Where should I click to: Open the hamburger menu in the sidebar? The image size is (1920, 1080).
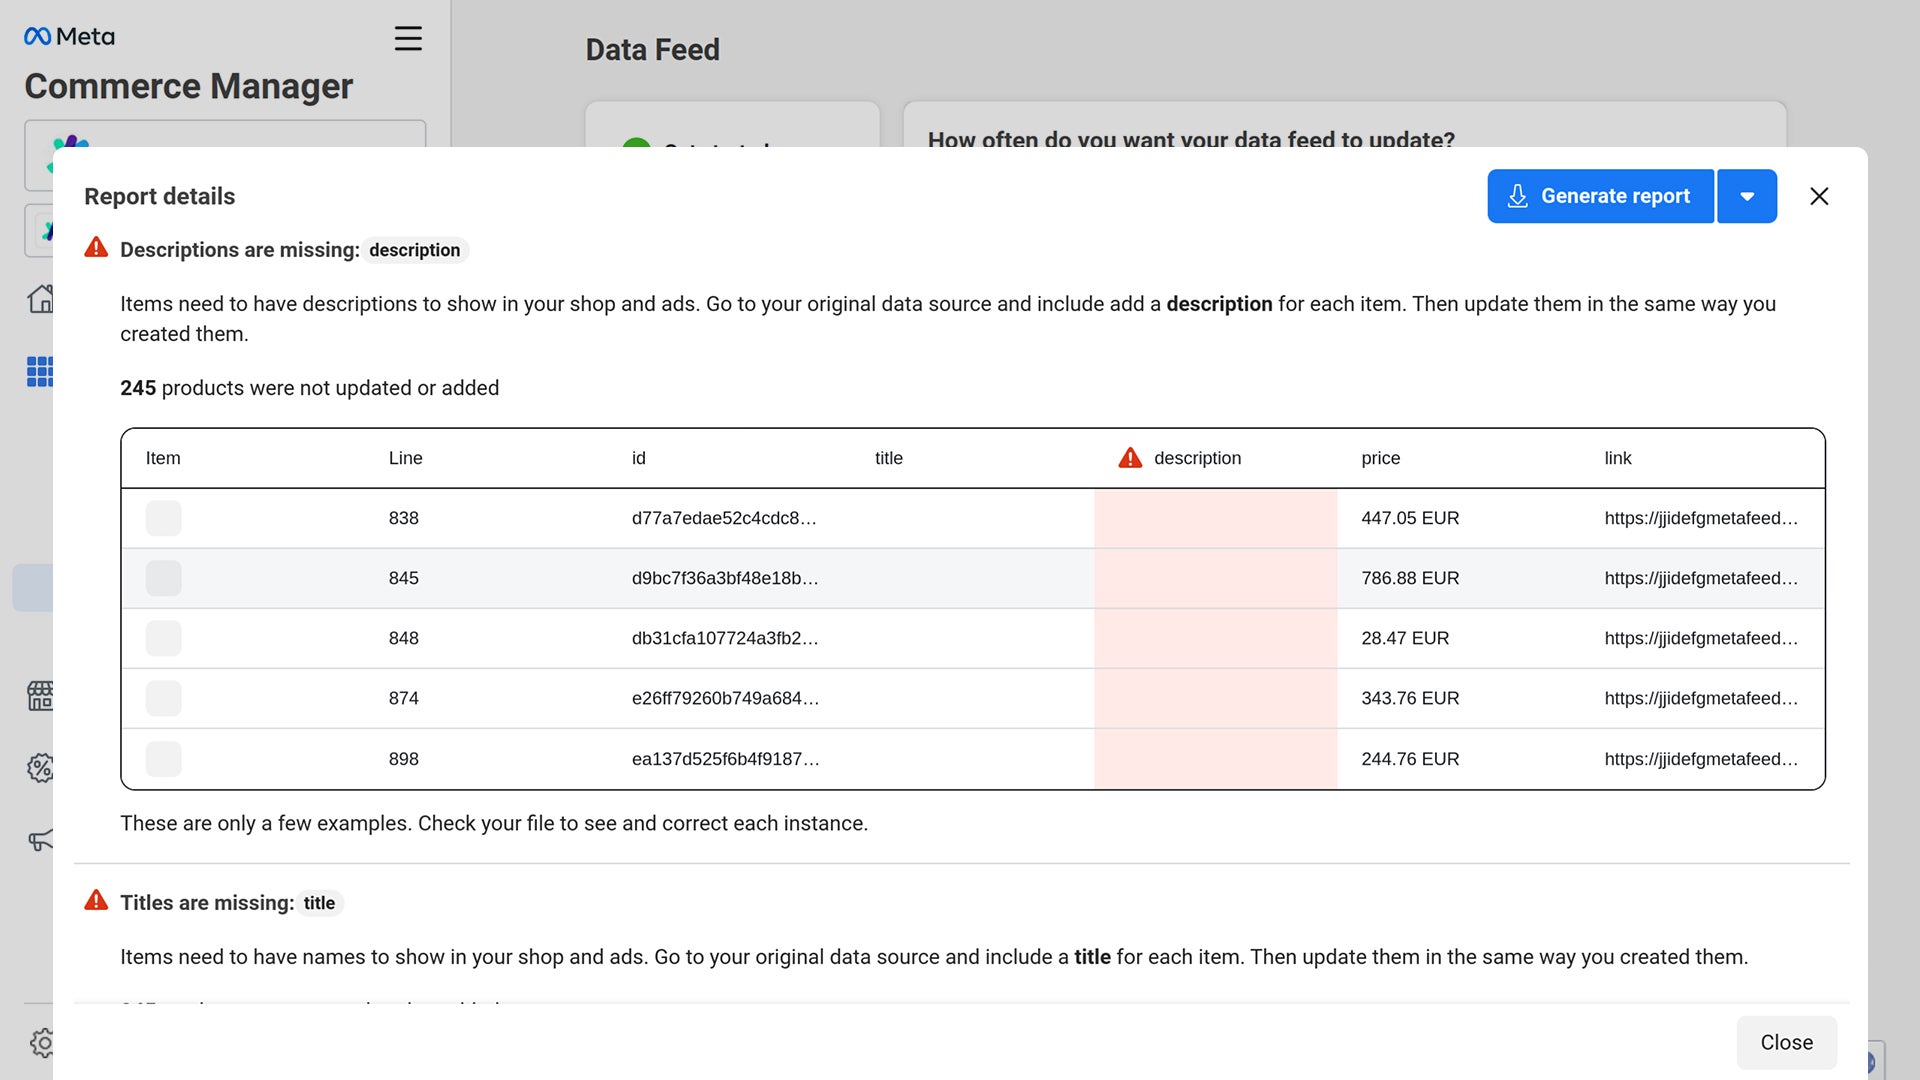tap(408, 38)
